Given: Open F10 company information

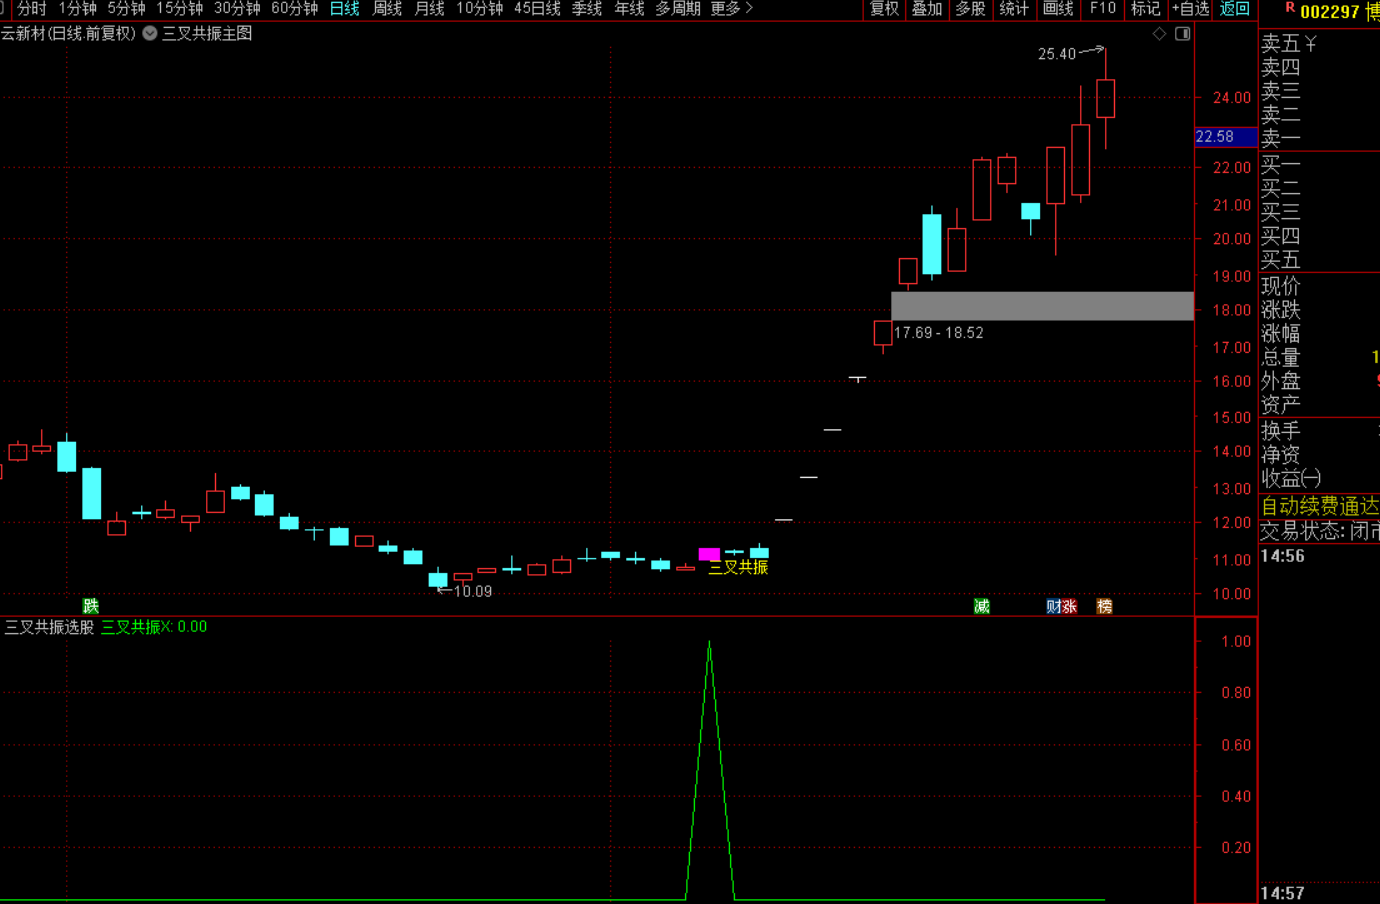Looking at the screenshot, I should point(1103,9).
